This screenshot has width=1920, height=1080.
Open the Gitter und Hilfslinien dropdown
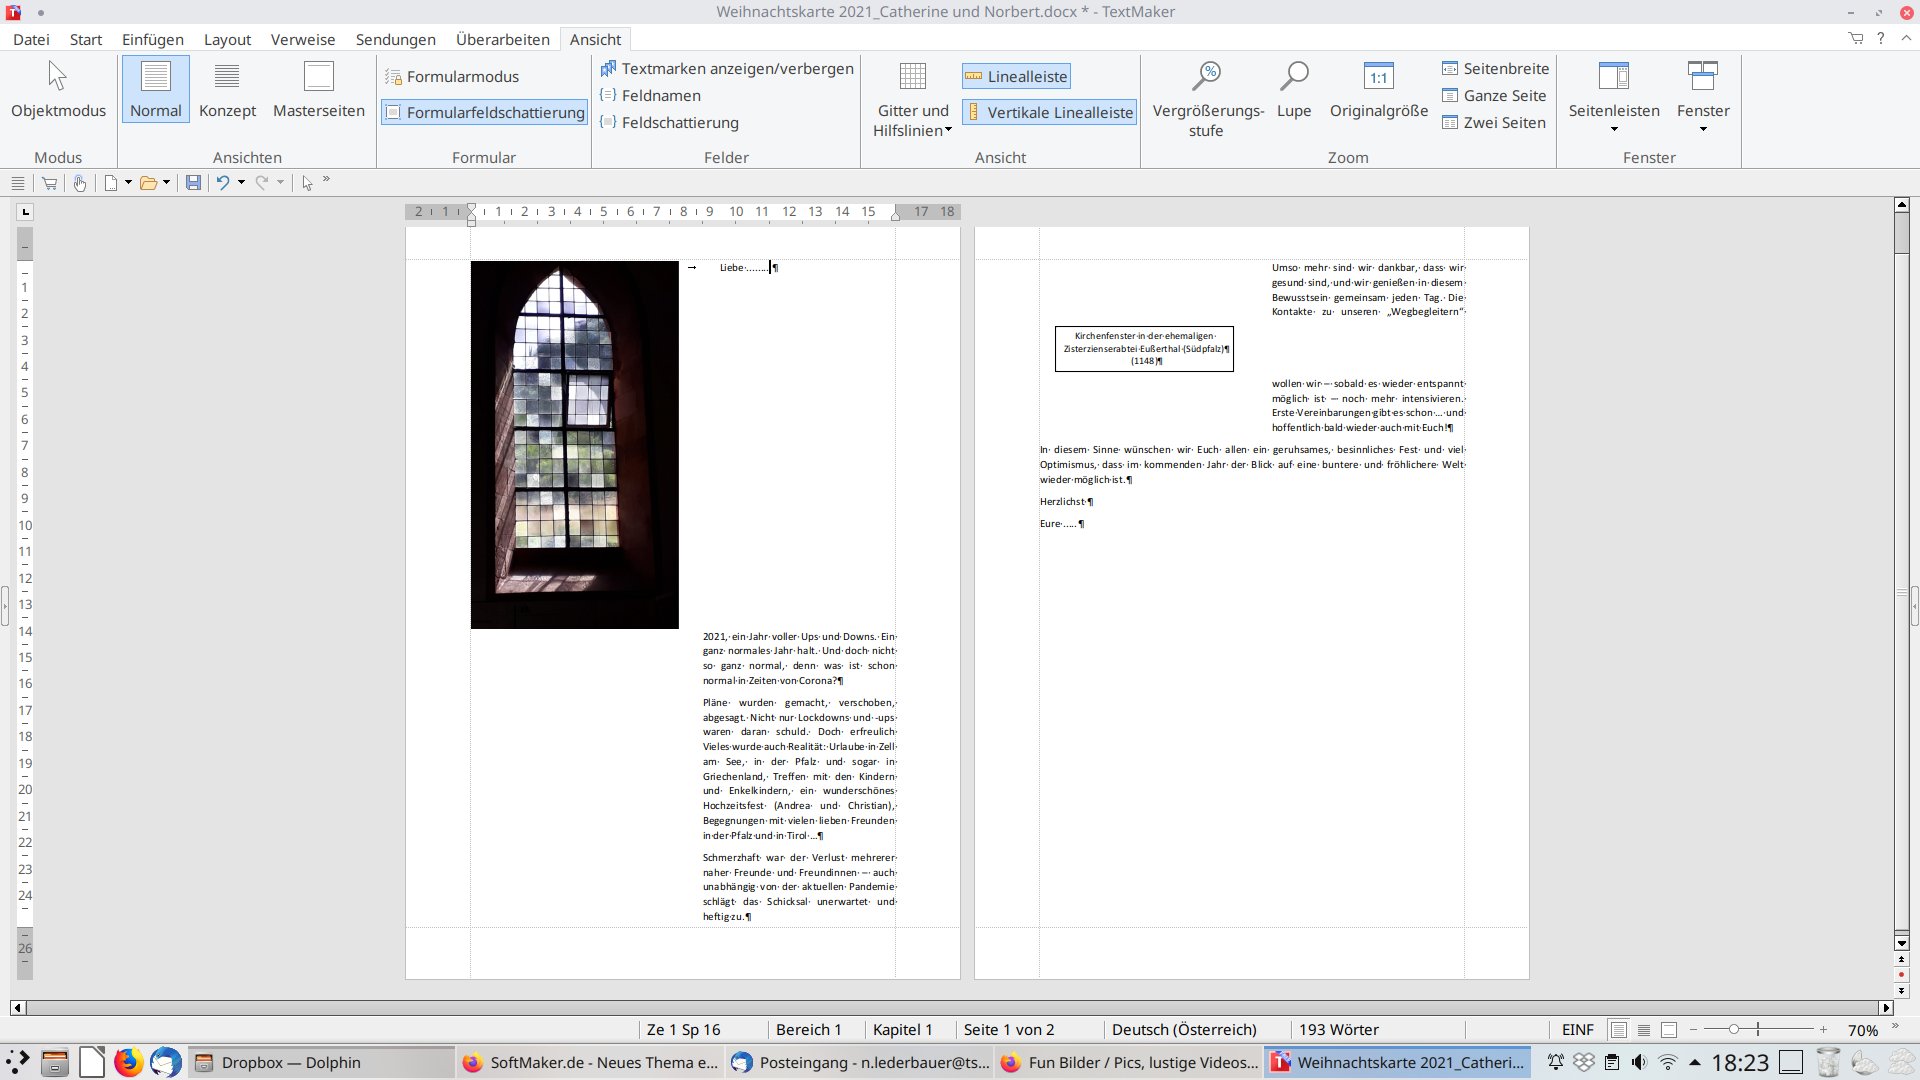pyautogui.click(x=912, y=100)
